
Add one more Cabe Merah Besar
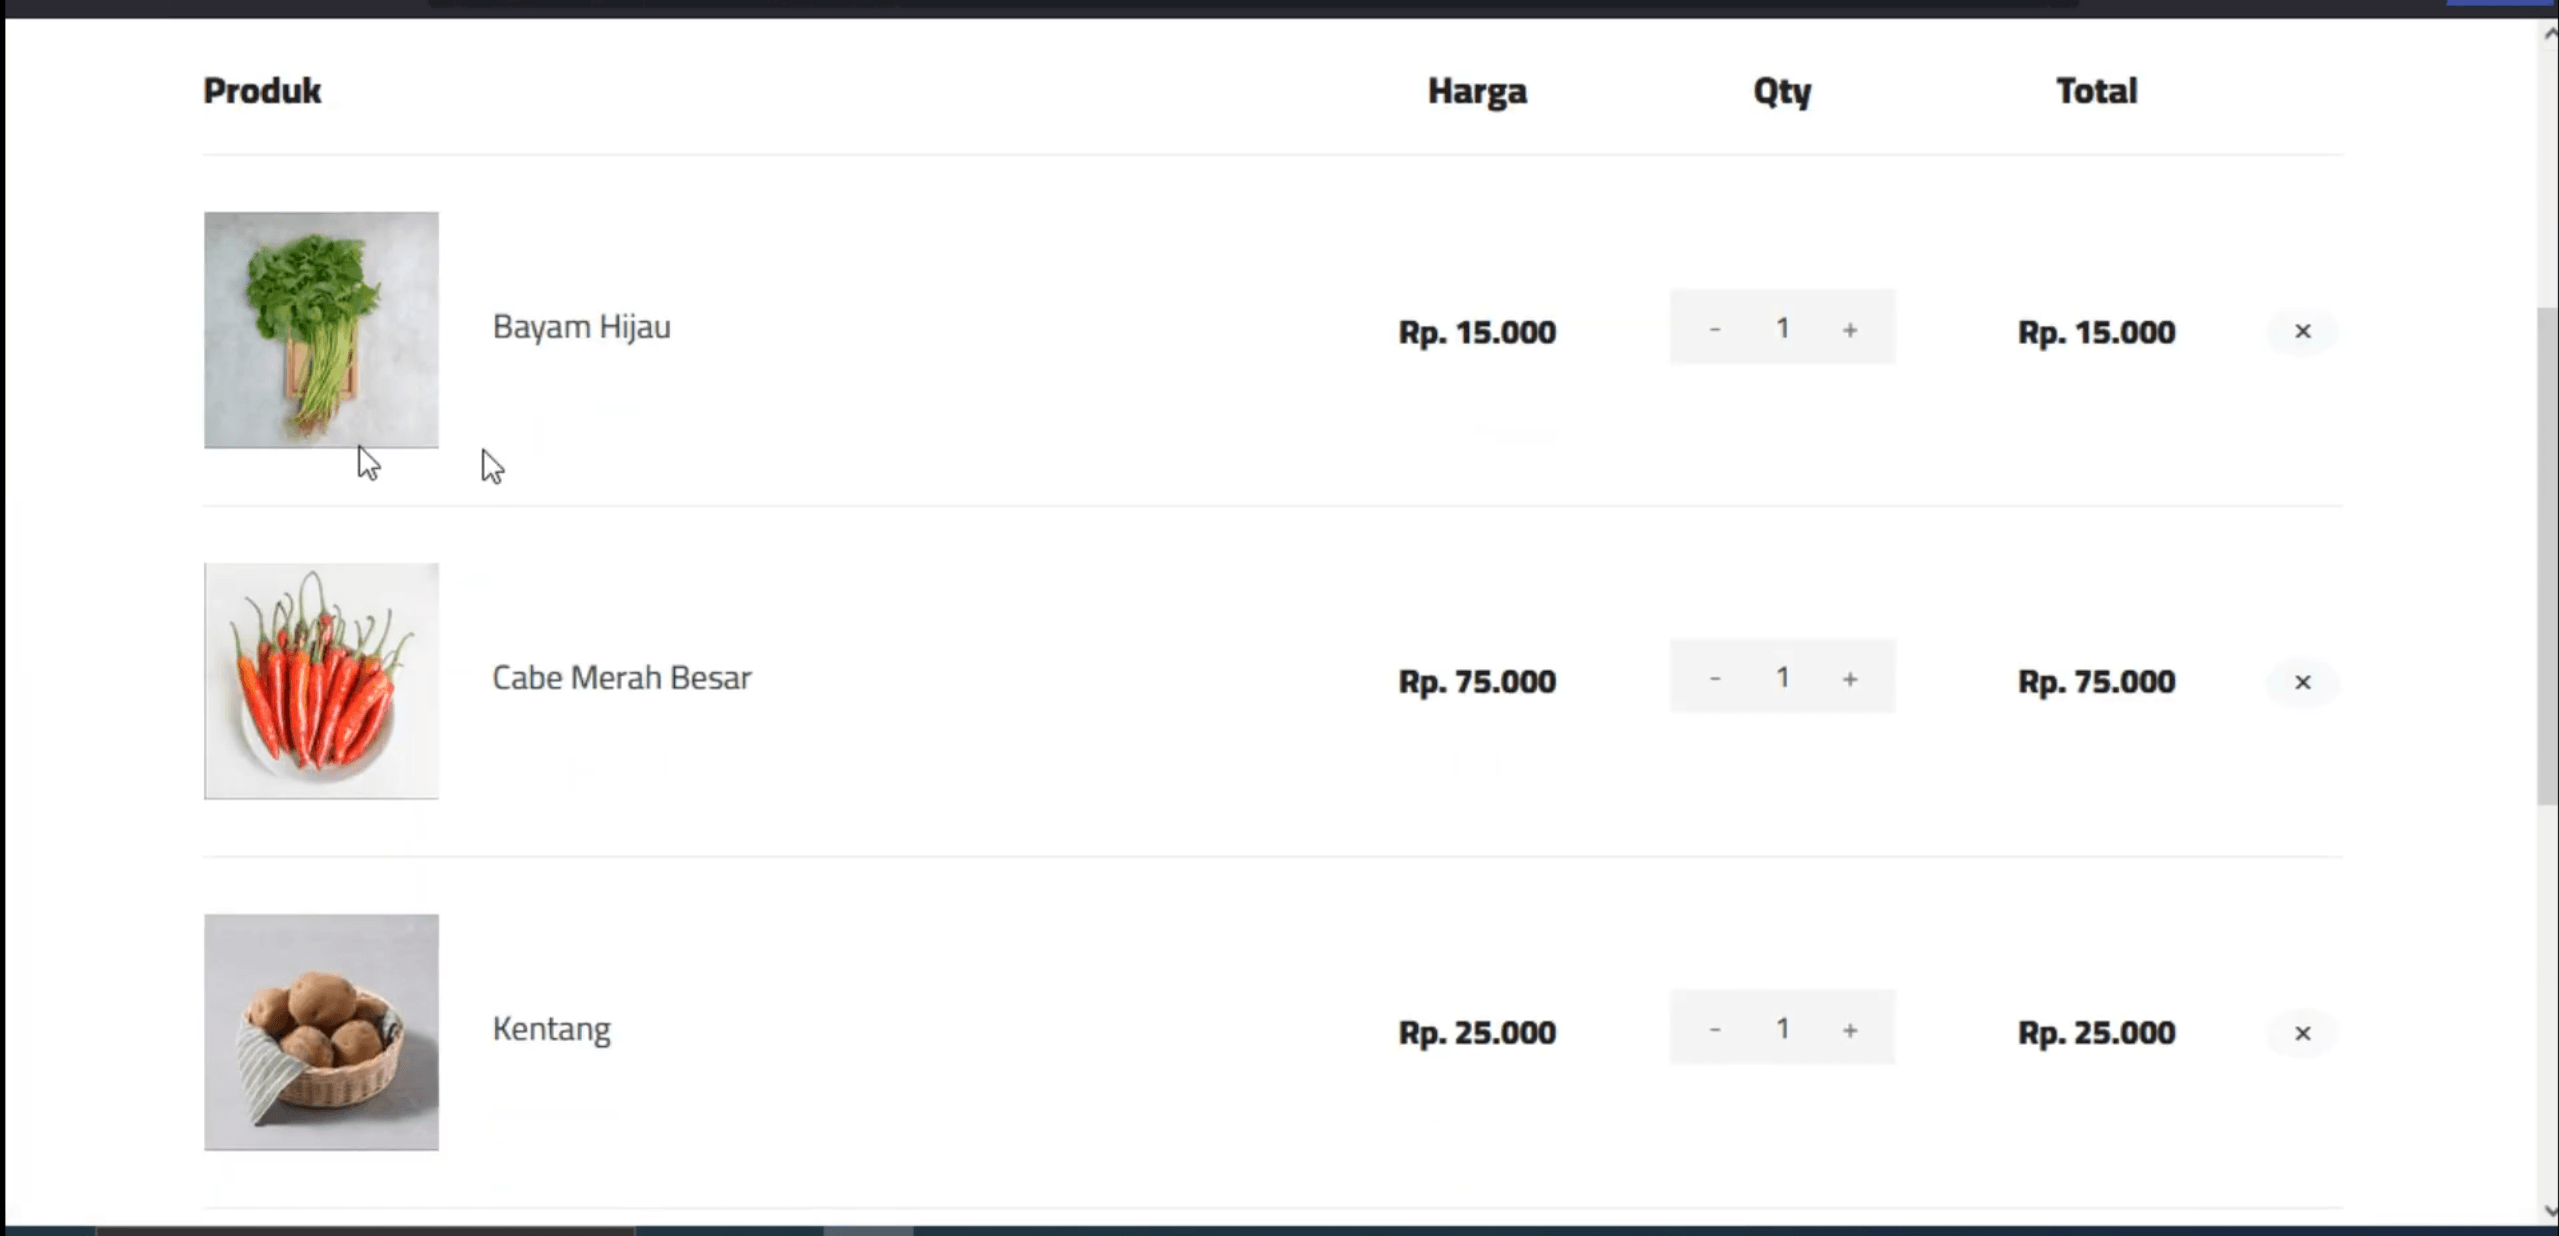pyautogui.click(x=1849, y=679)
